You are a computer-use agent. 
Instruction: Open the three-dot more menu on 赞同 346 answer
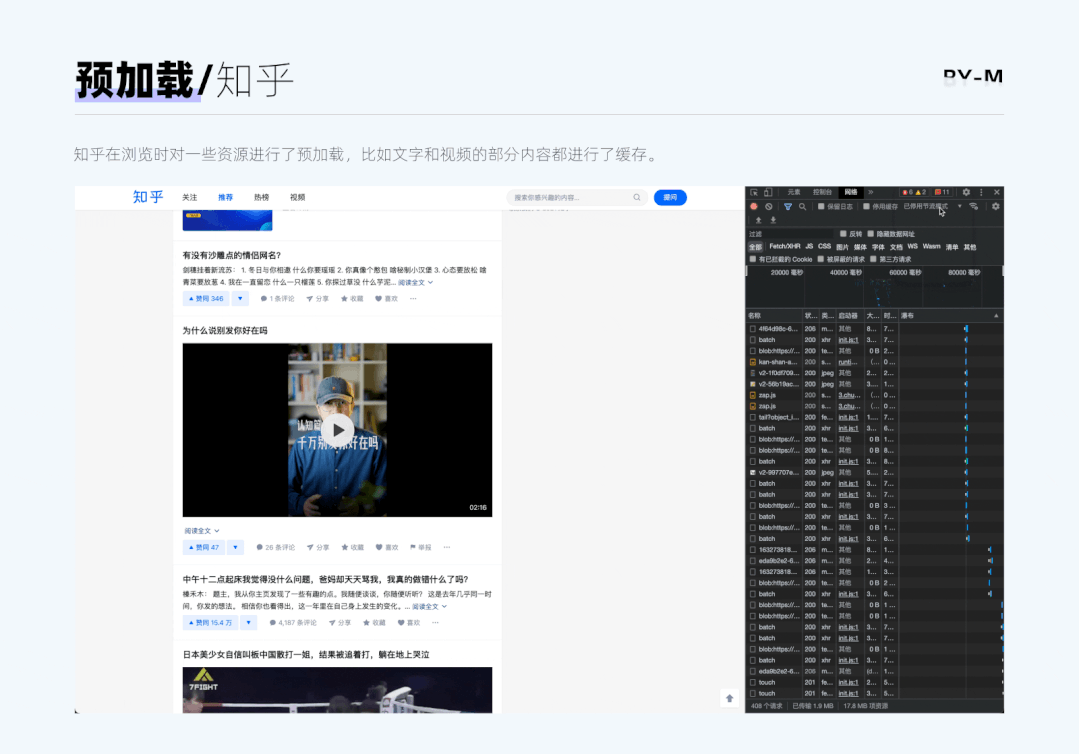[413, 299]
